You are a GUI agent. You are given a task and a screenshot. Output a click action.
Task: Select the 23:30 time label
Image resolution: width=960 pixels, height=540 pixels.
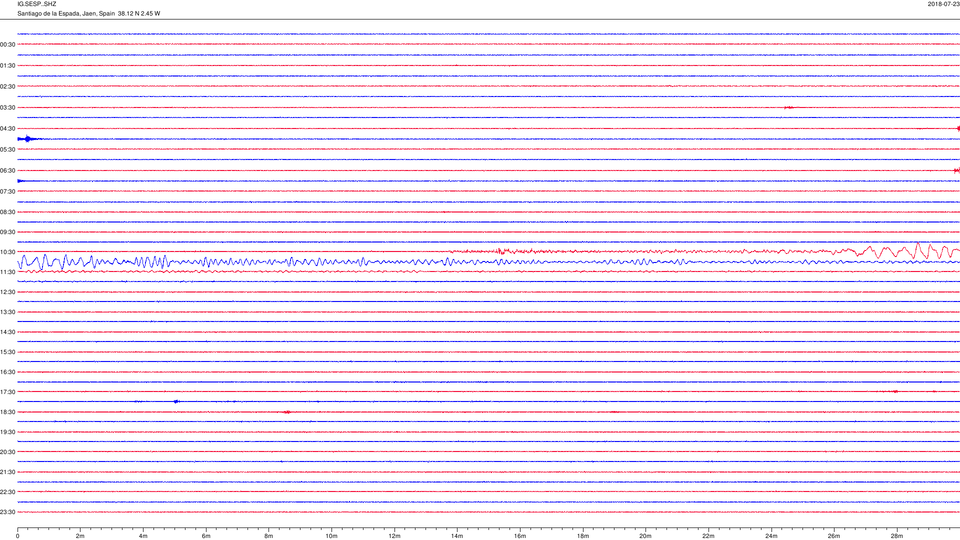coord(8,512)
